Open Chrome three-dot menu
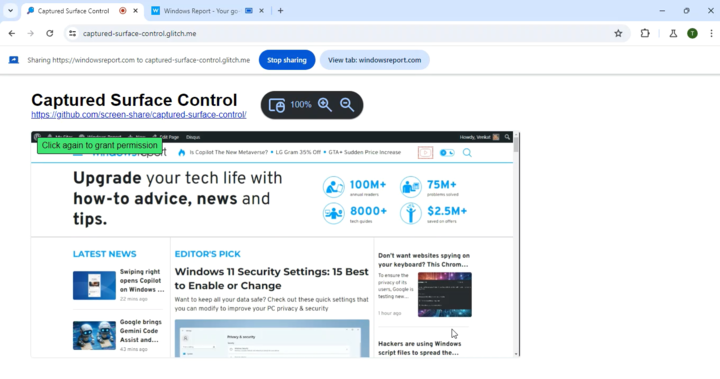Image resolution: width=720 pixels, height=379 pixels. (711, 33)
